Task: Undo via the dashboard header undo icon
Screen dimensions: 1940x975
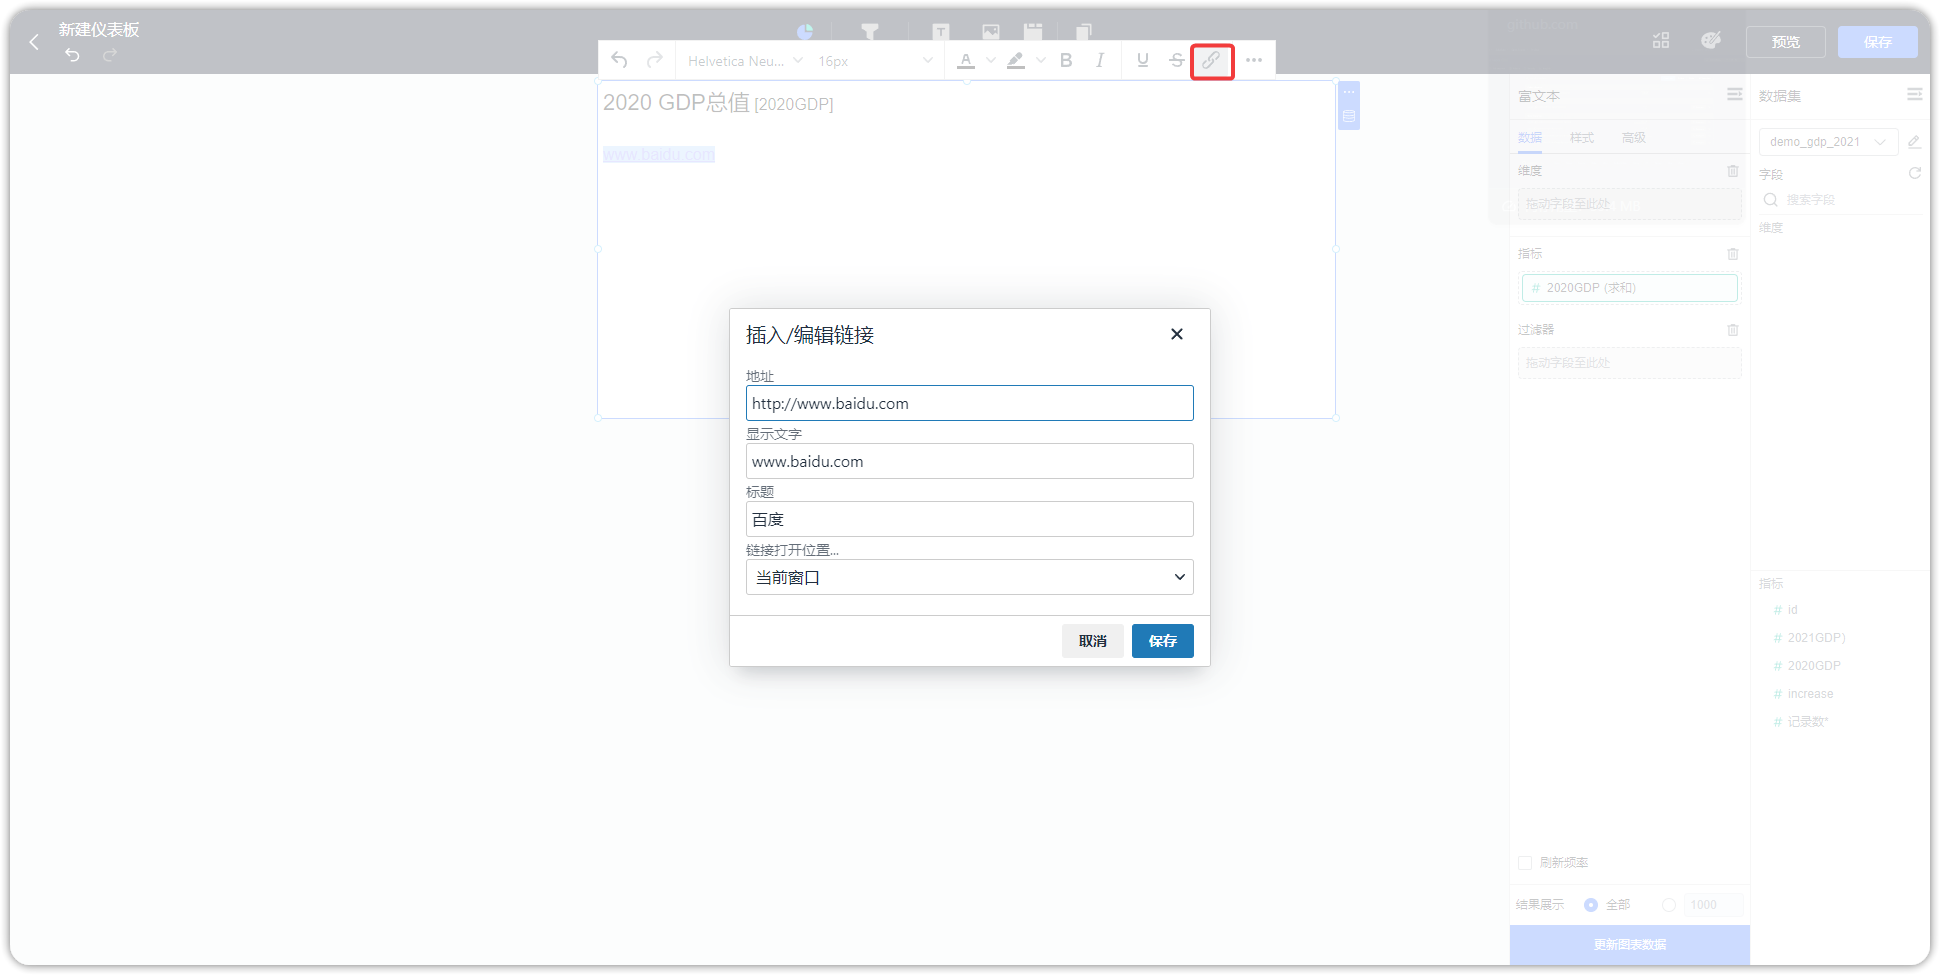Action: point(72,55)
